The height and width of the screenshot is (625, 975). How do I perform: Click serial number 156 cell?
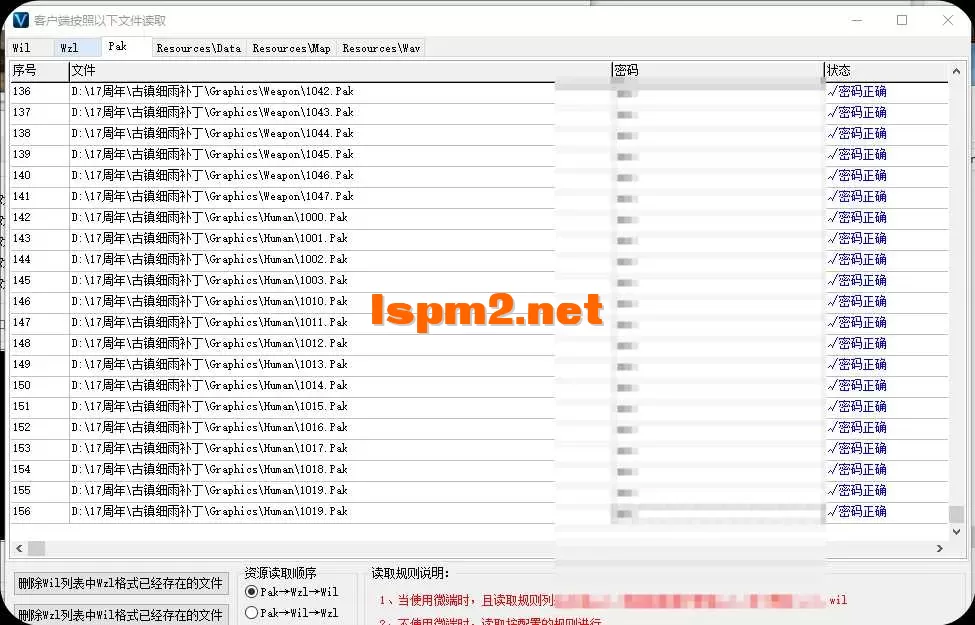39,512
